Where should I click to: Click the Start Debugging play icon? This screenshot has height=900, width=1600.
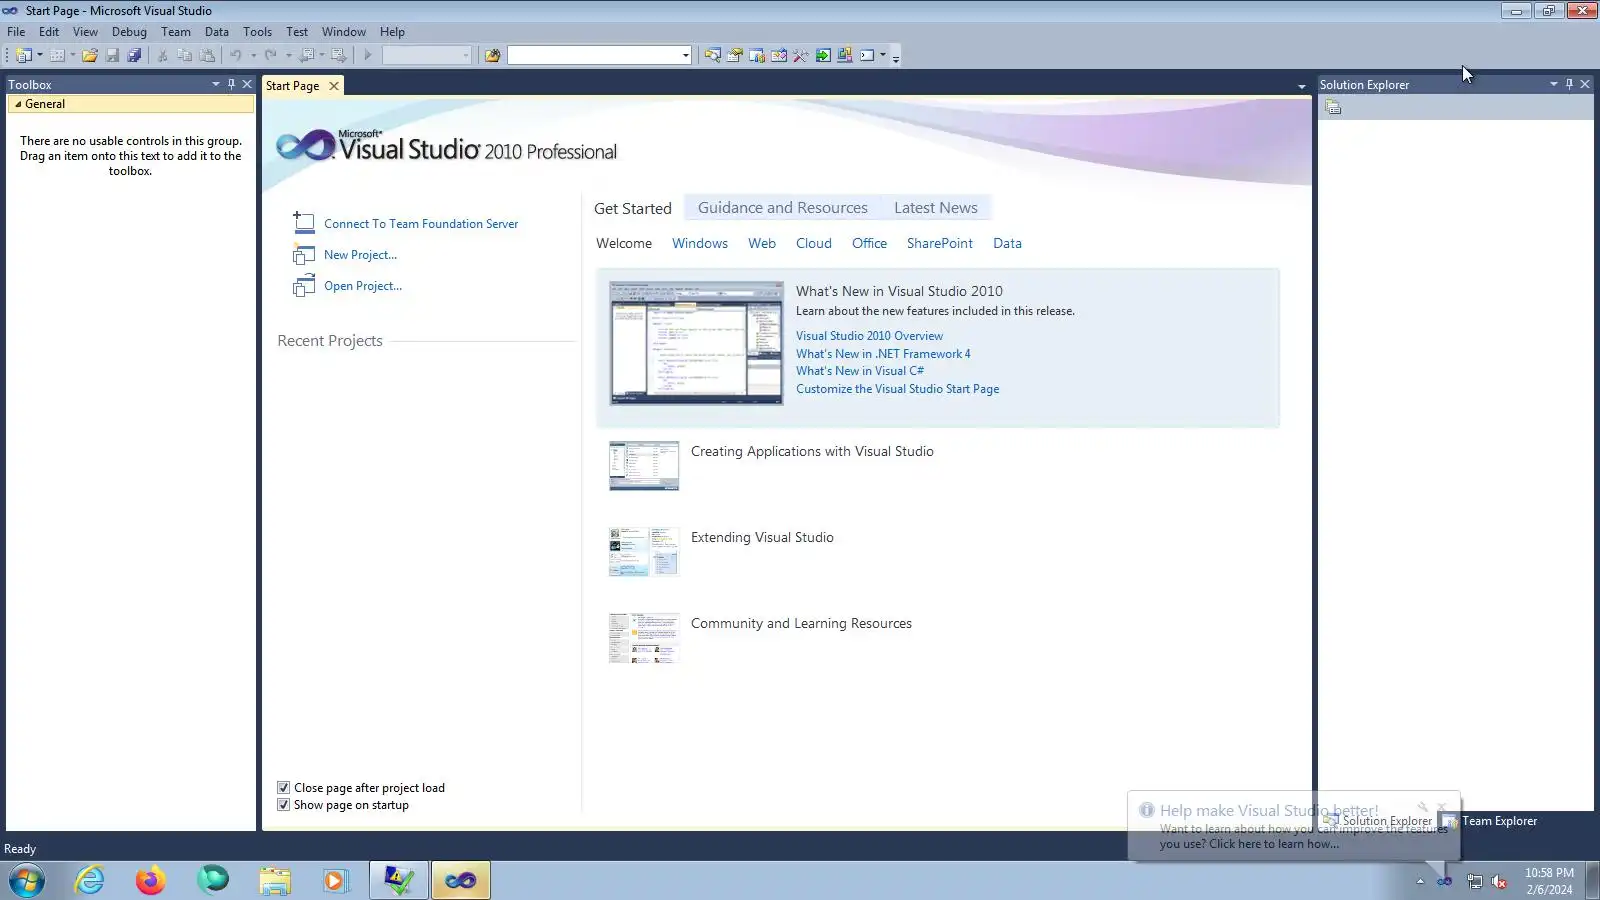tap(368, 56)
